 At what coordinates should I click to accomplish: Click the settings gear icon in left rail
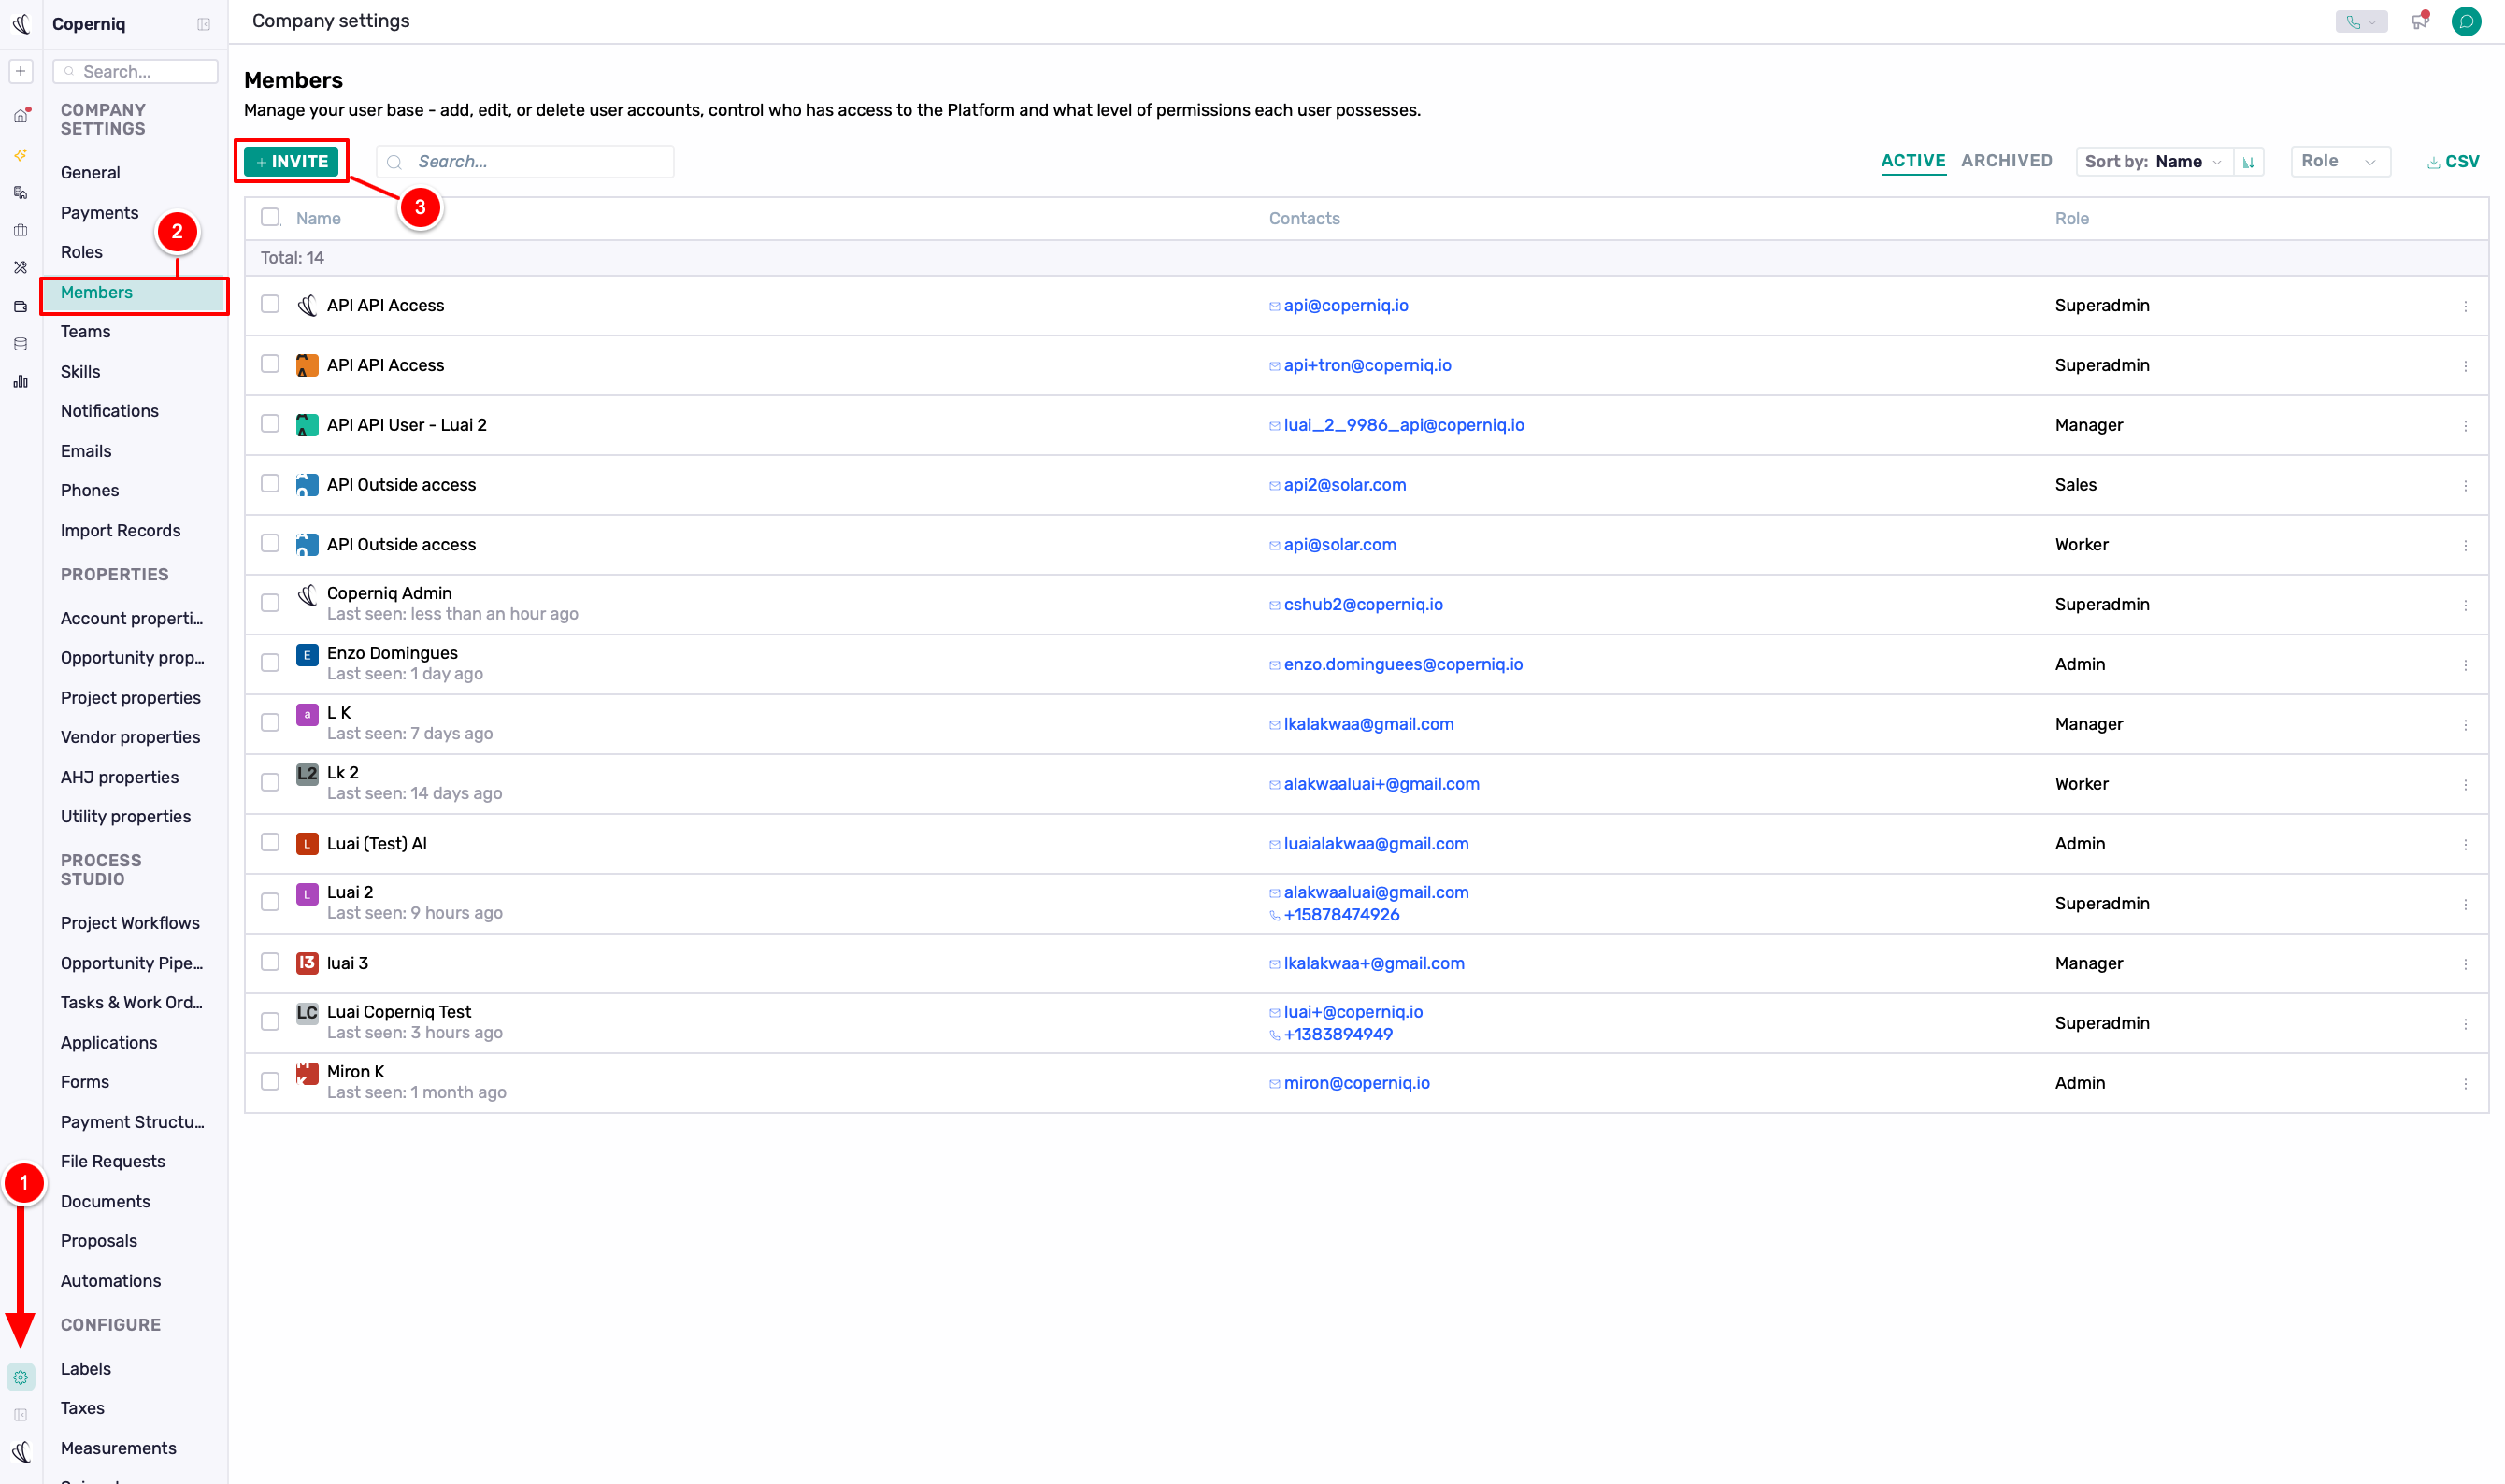pyautogui.click(x=21, y=1377)
